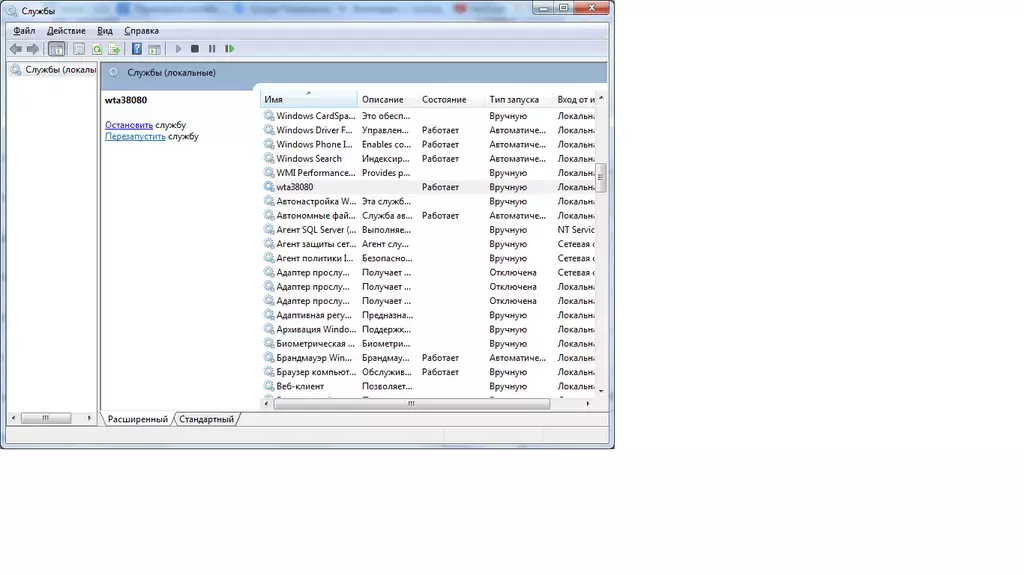This screenshot has width=1024, height=575.
Task: Click the Stop service square icon
Action: 195,49
